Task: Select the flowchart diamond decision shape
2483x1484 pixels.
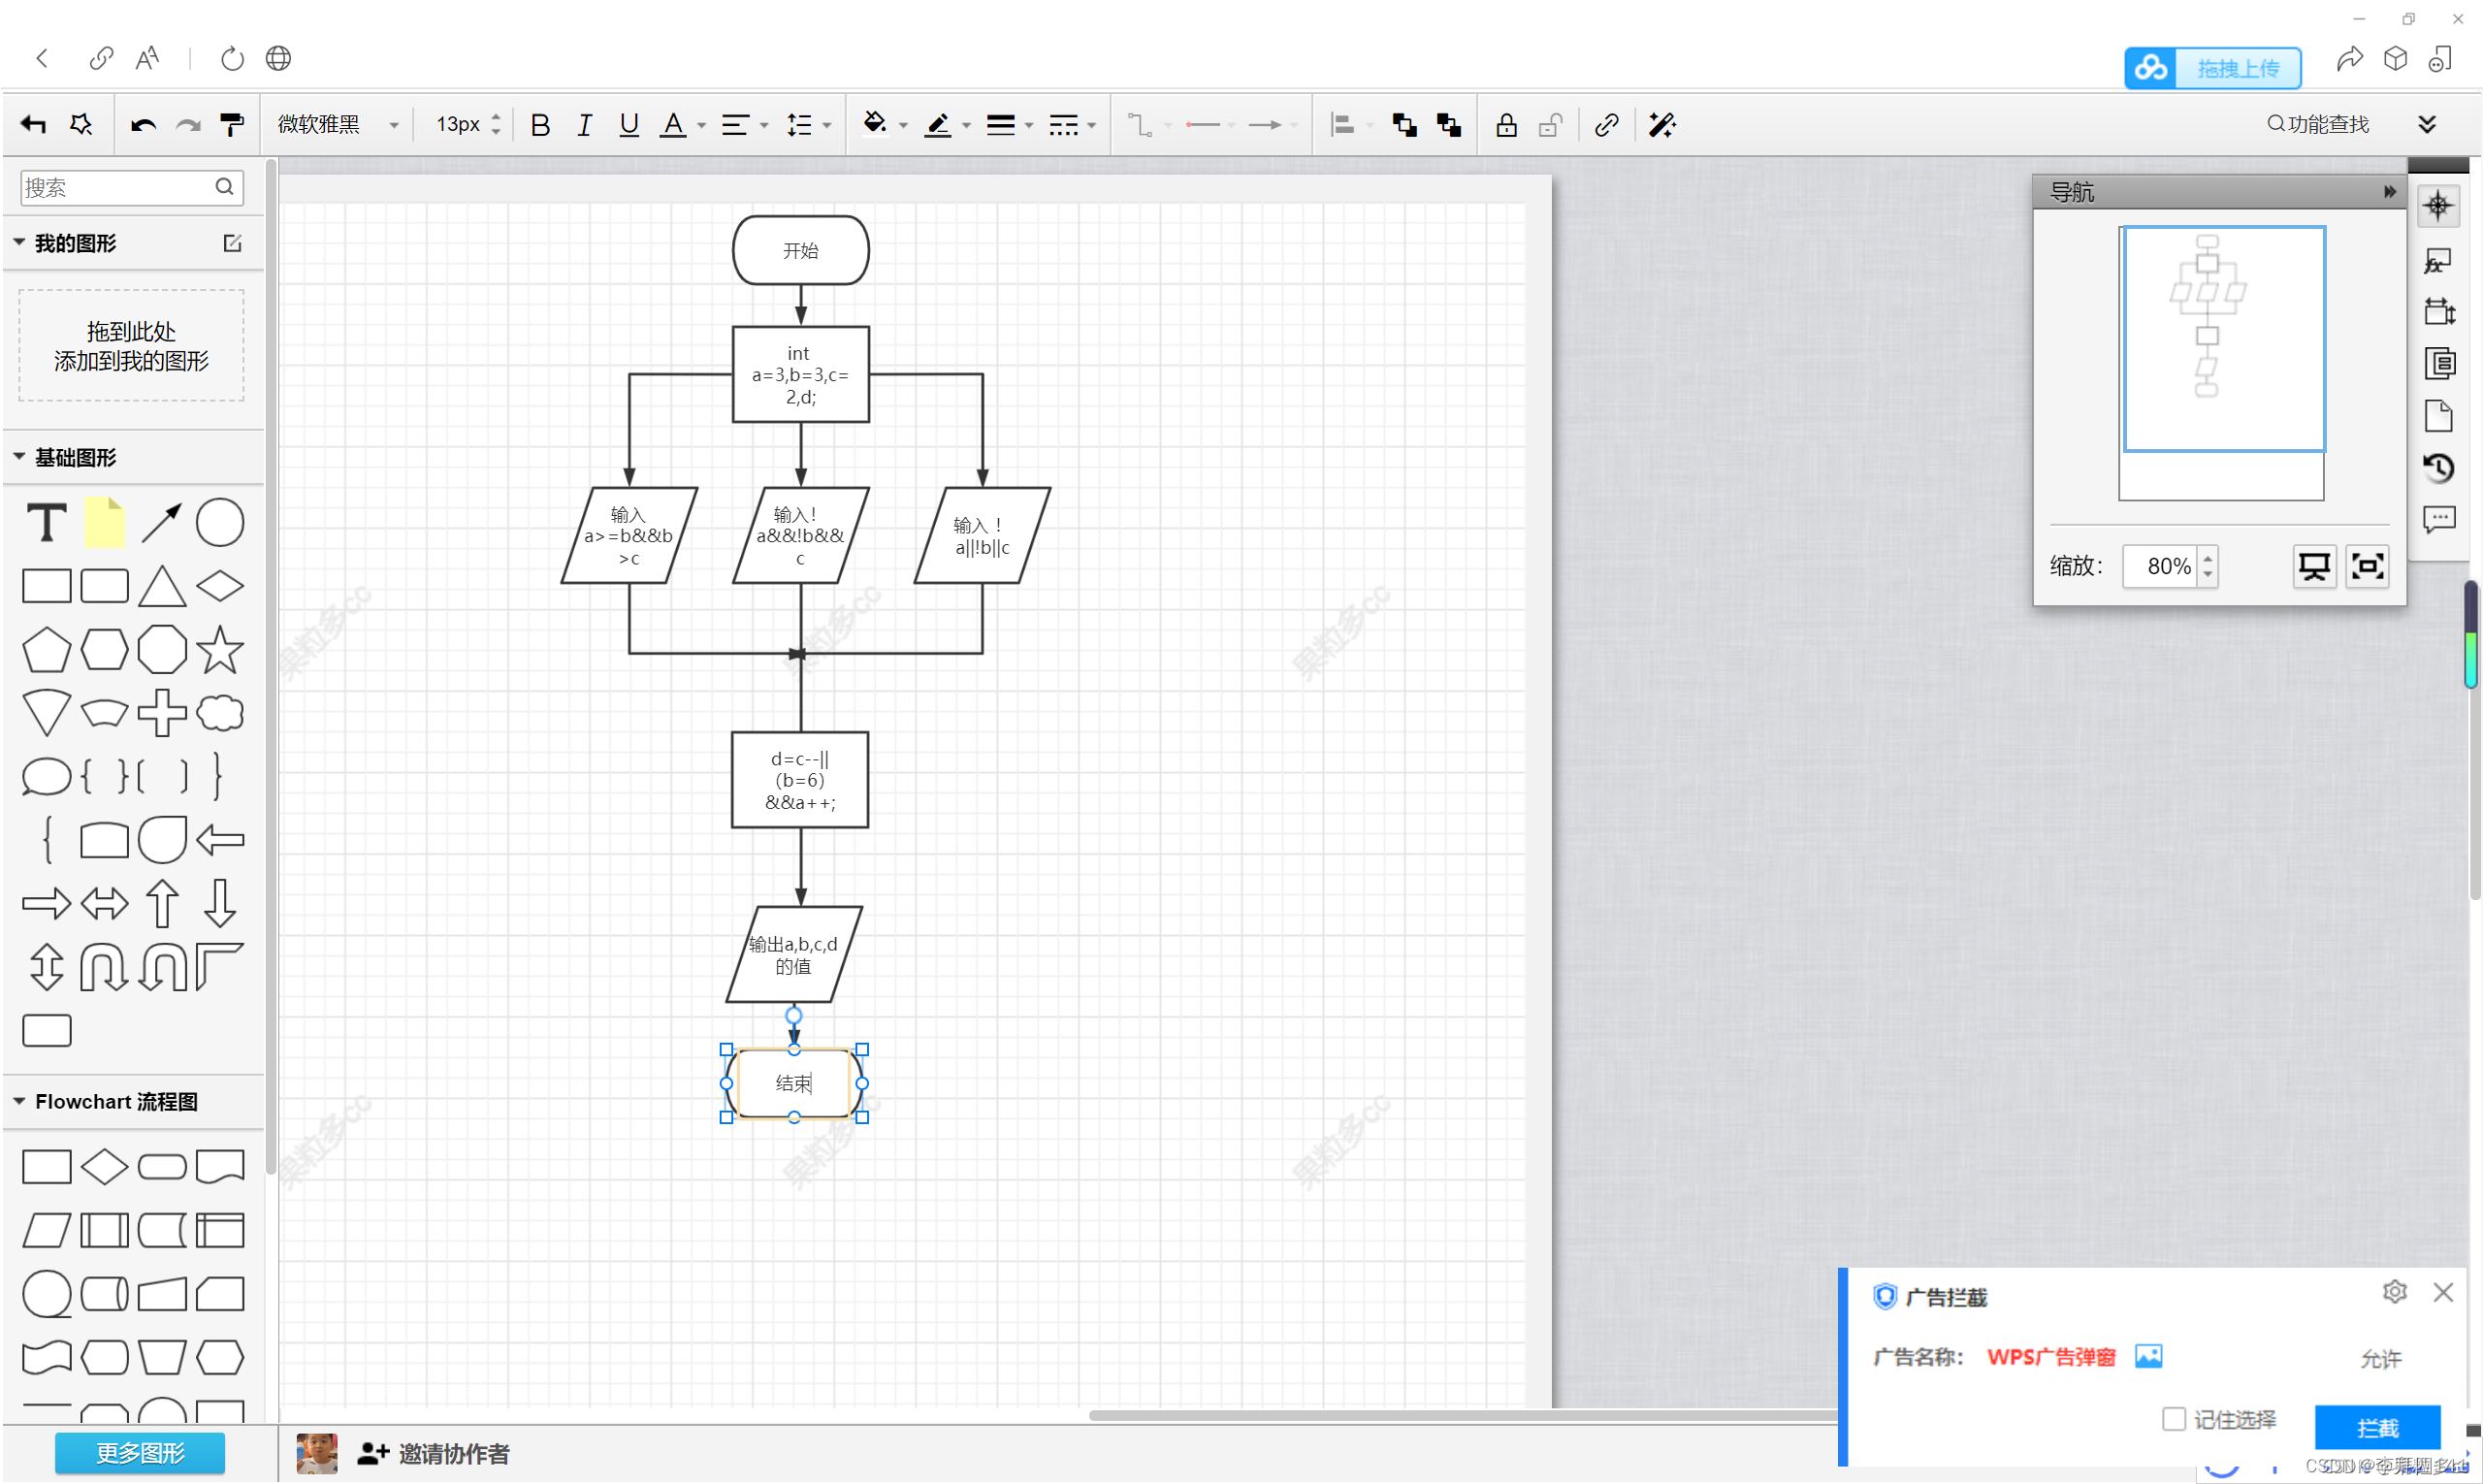Action: pos(104,1166)
